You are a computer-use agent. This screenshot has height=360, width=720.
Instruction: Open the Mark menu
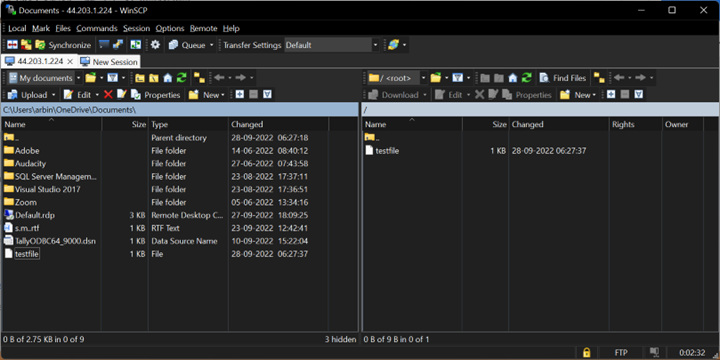pos(41,28)
